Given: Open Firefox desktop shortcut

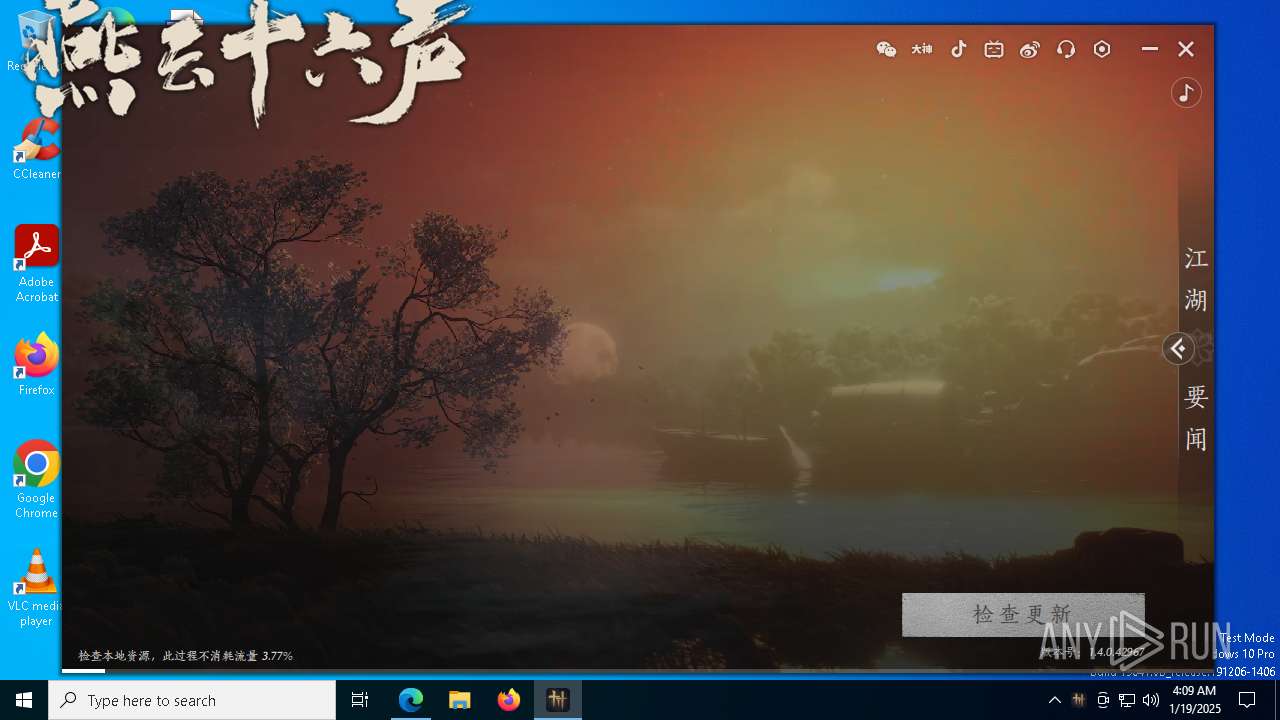Looking at the screenshot, I should [36, 364].
